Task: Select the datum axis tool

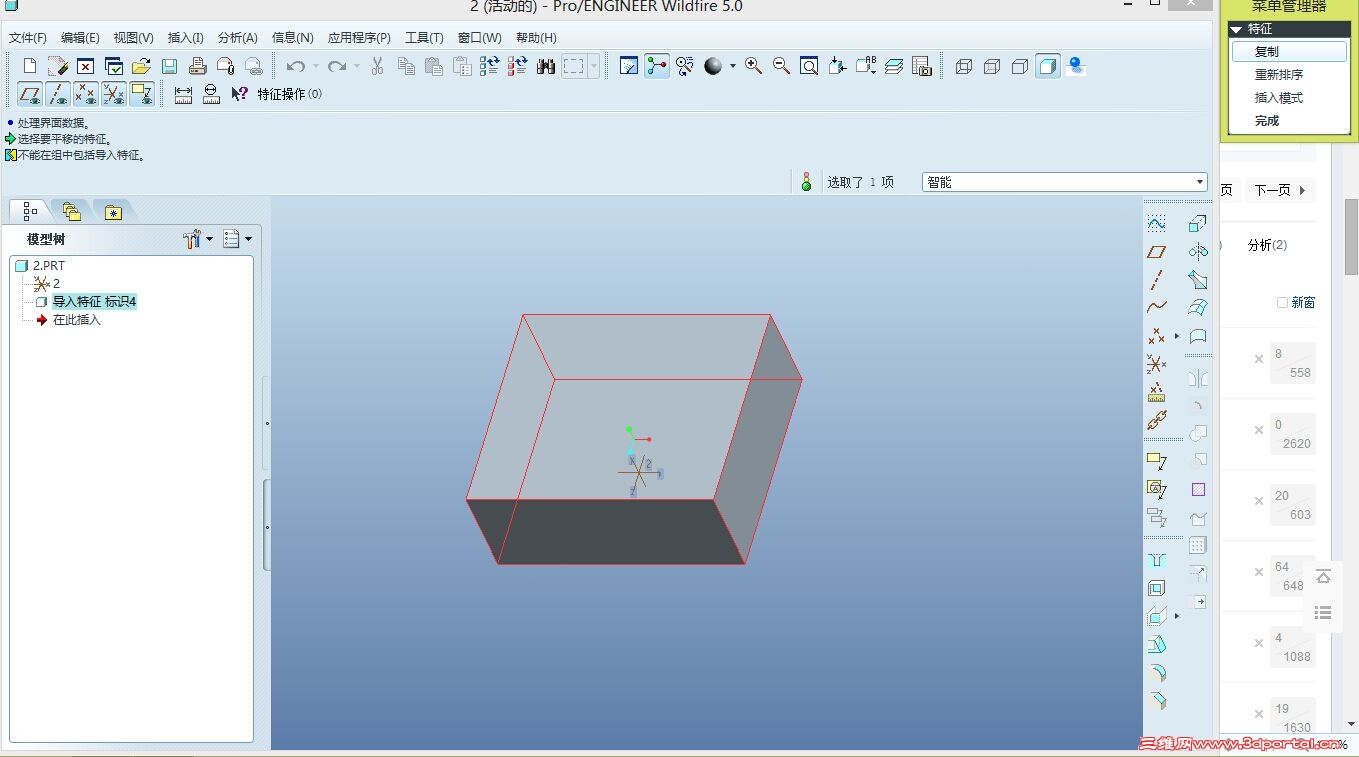Action: (1157, 279)
